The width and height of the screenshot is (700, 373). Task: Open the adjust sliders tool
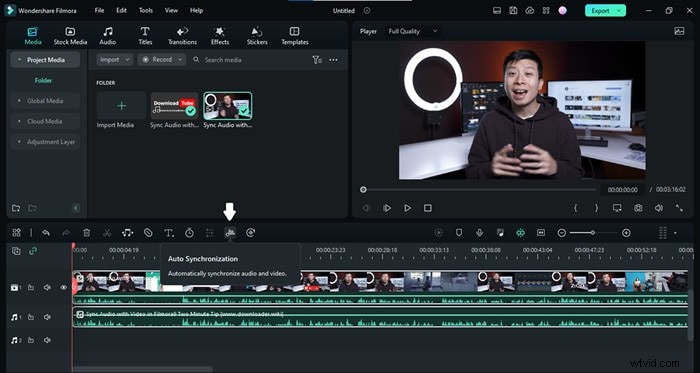click(x=210, y=232)
